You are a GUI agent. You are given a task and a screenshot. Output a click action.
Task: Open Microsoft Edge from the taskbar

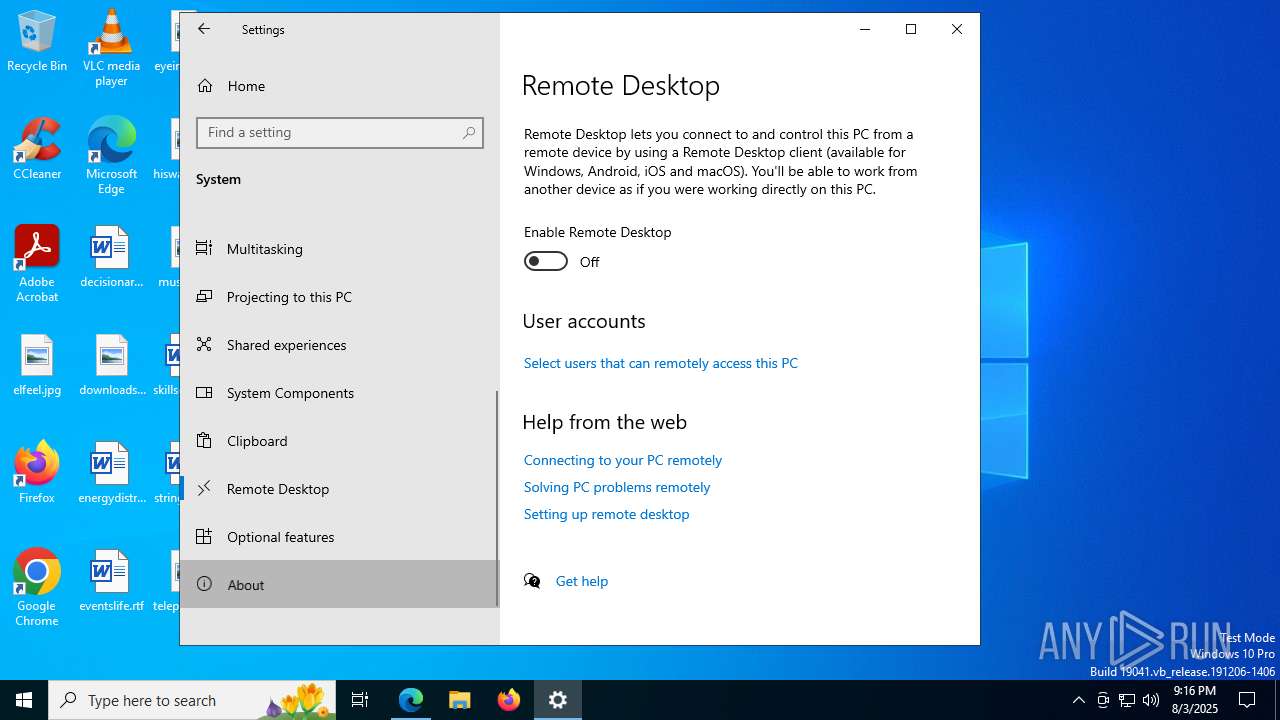(x=411, y=700)
